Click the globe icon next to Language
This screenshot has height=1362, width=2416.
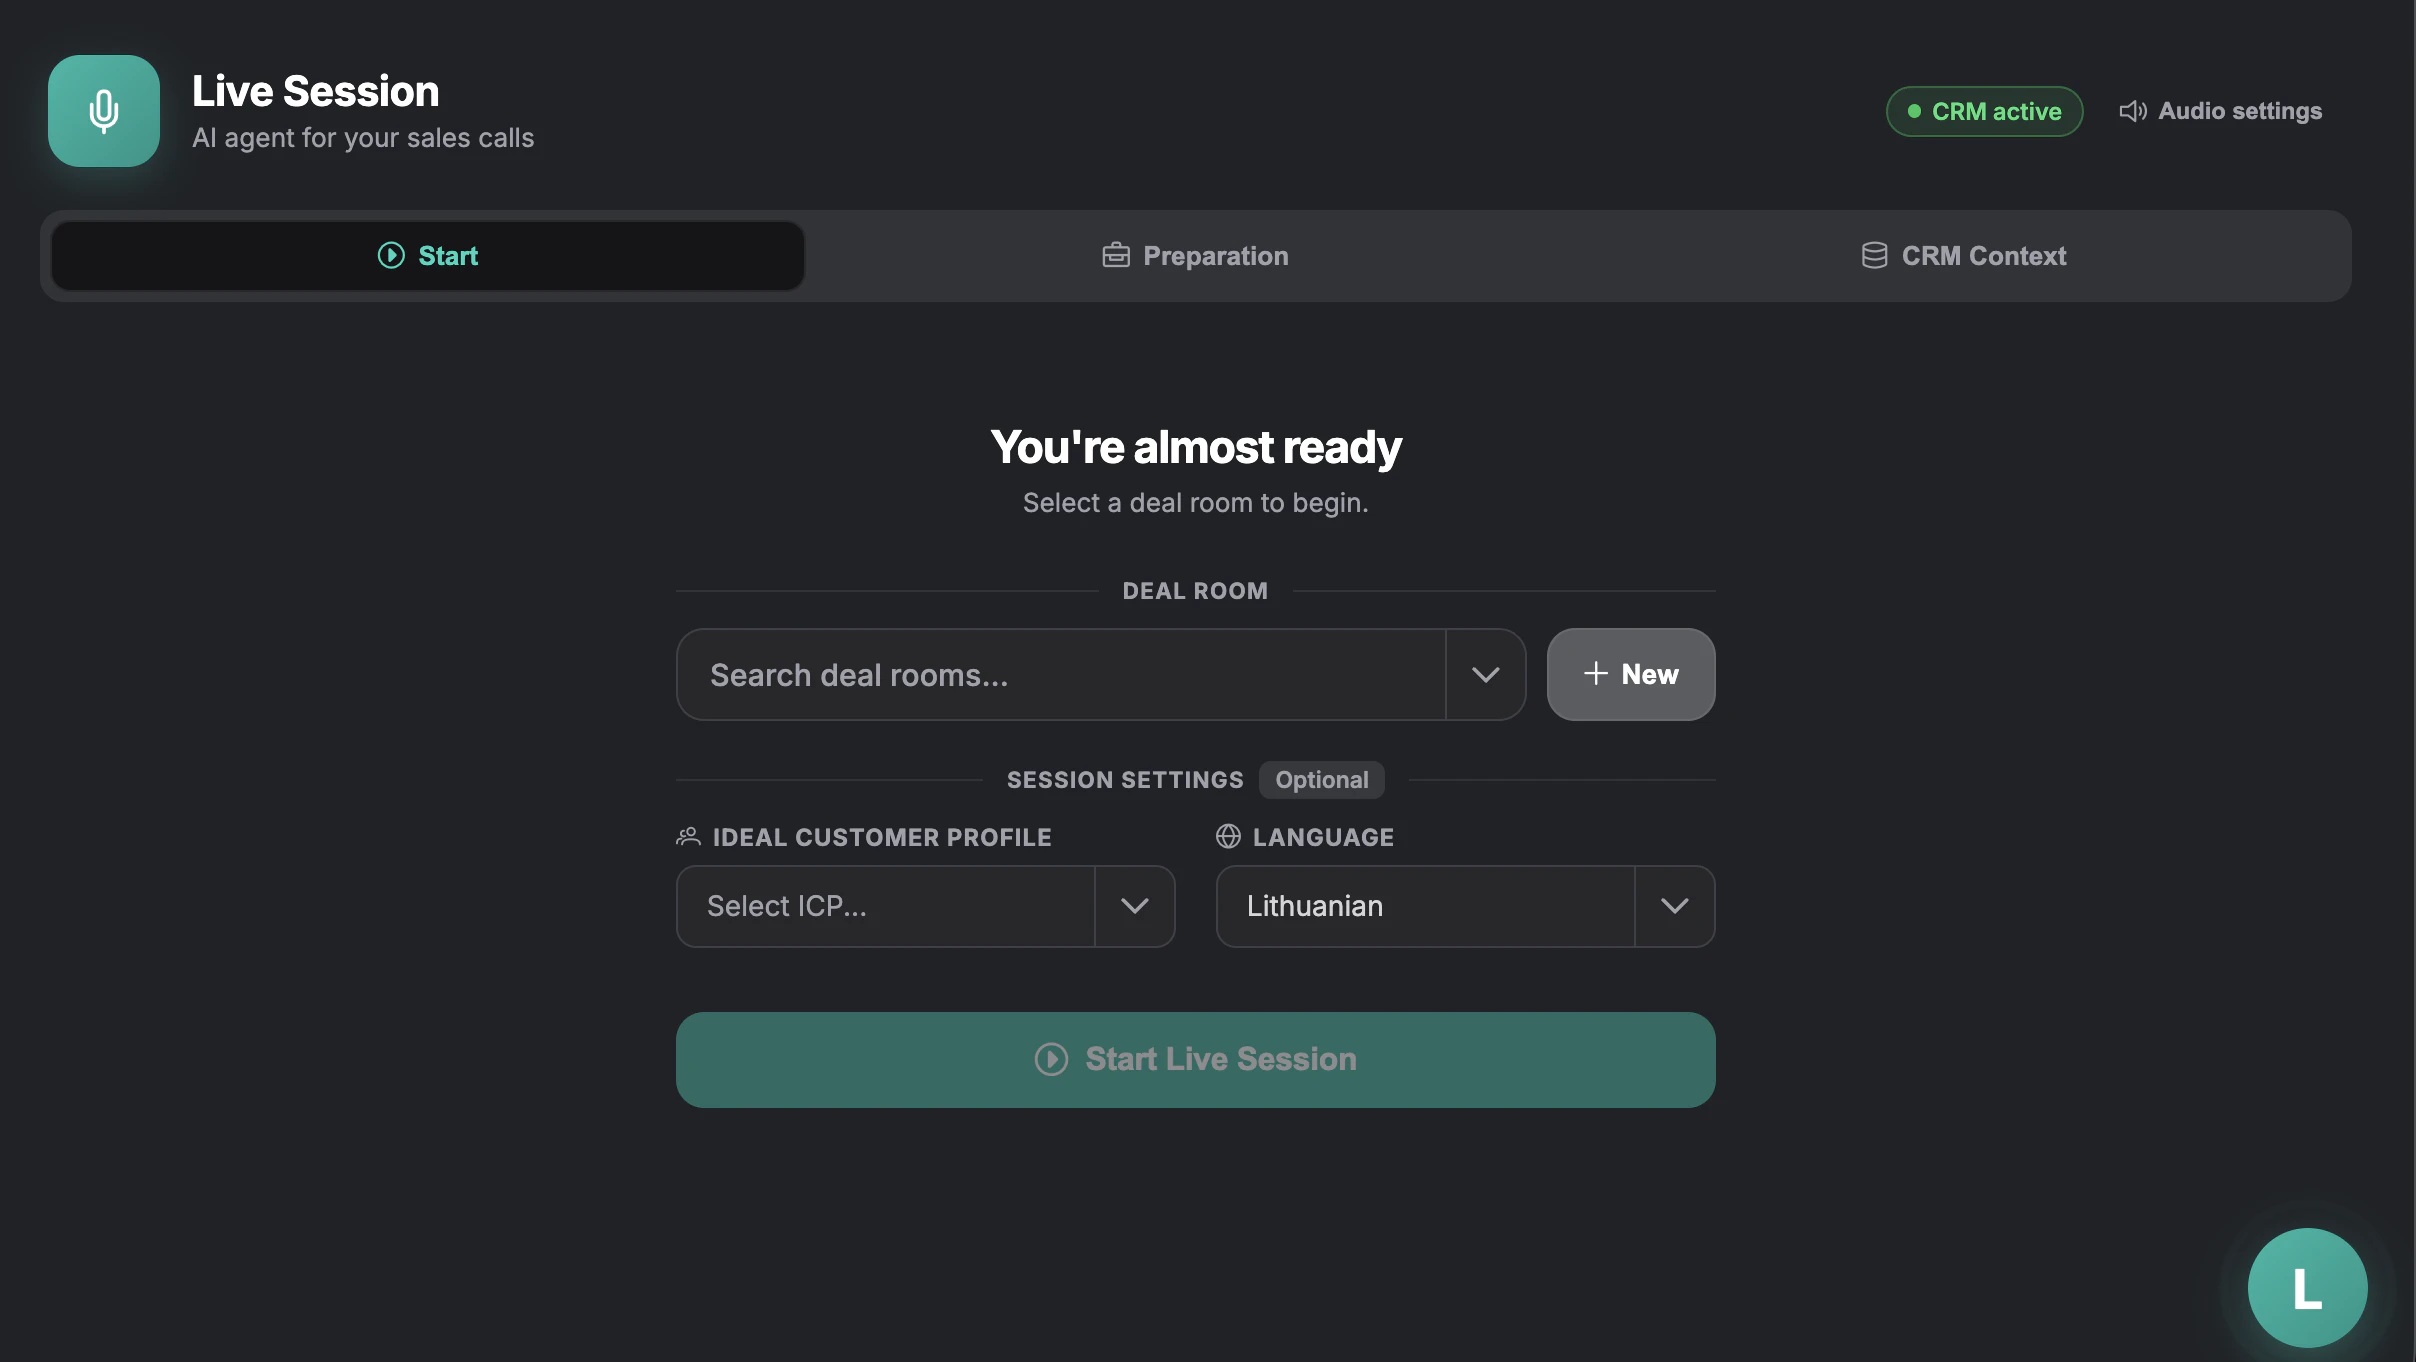tap(1229, 837)
